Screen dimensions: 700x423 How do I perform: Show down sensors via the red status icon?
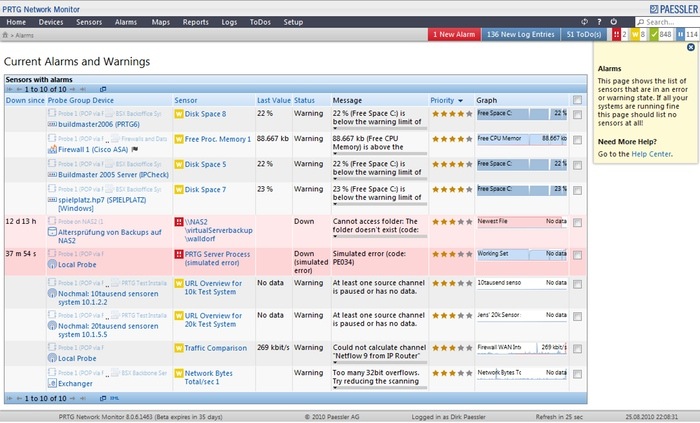point(617,34)
